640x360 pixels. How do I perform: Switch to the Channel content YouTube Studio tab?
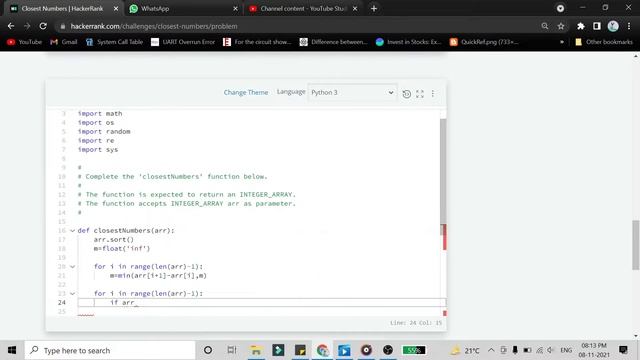tap(303, 9)
